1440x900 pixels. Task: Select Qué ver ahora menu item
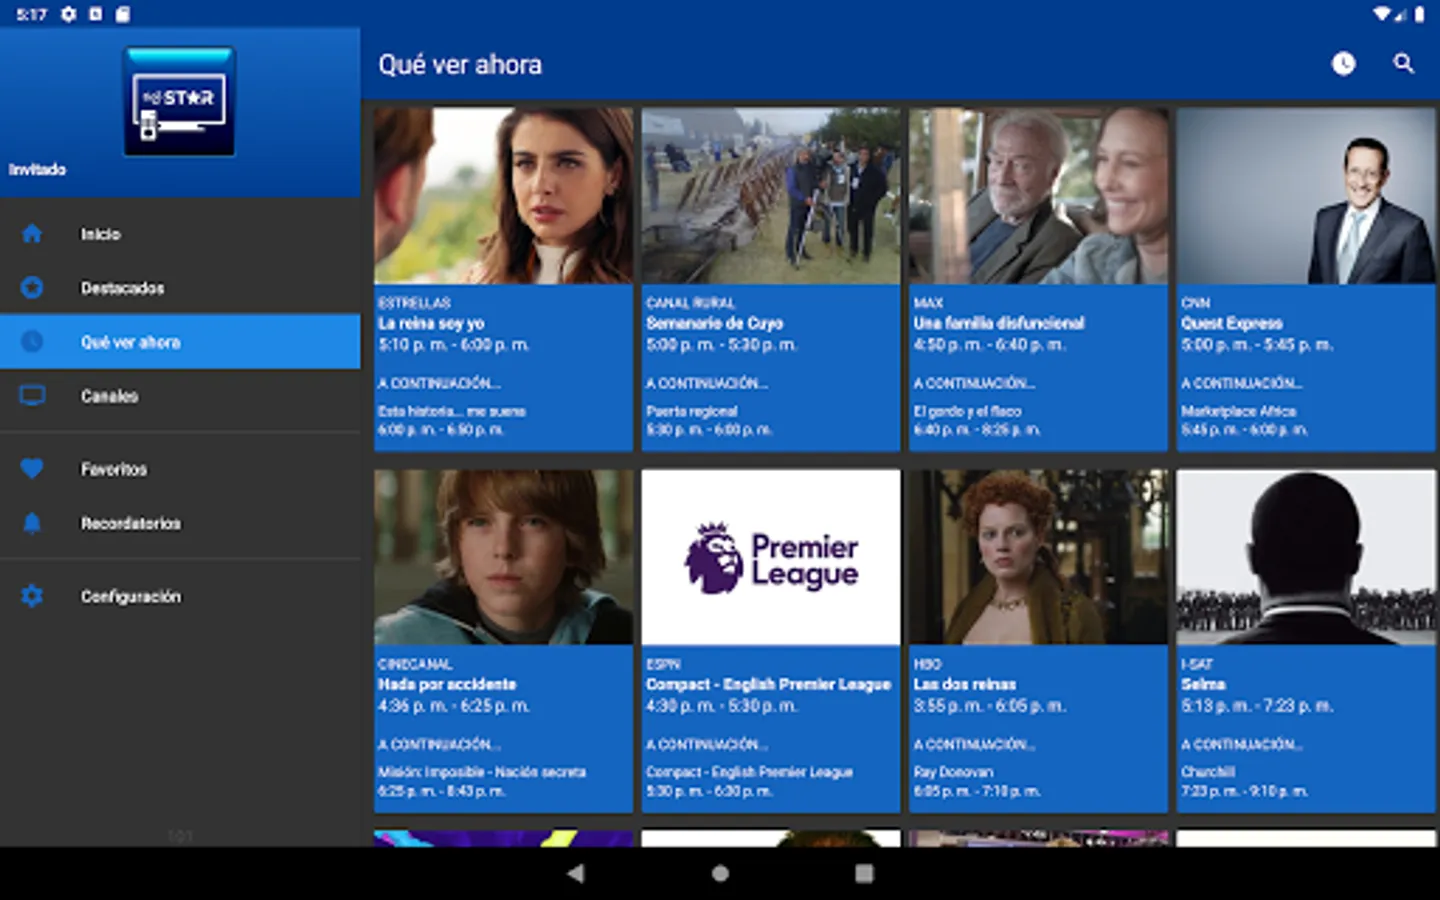[x=180, y=342]
